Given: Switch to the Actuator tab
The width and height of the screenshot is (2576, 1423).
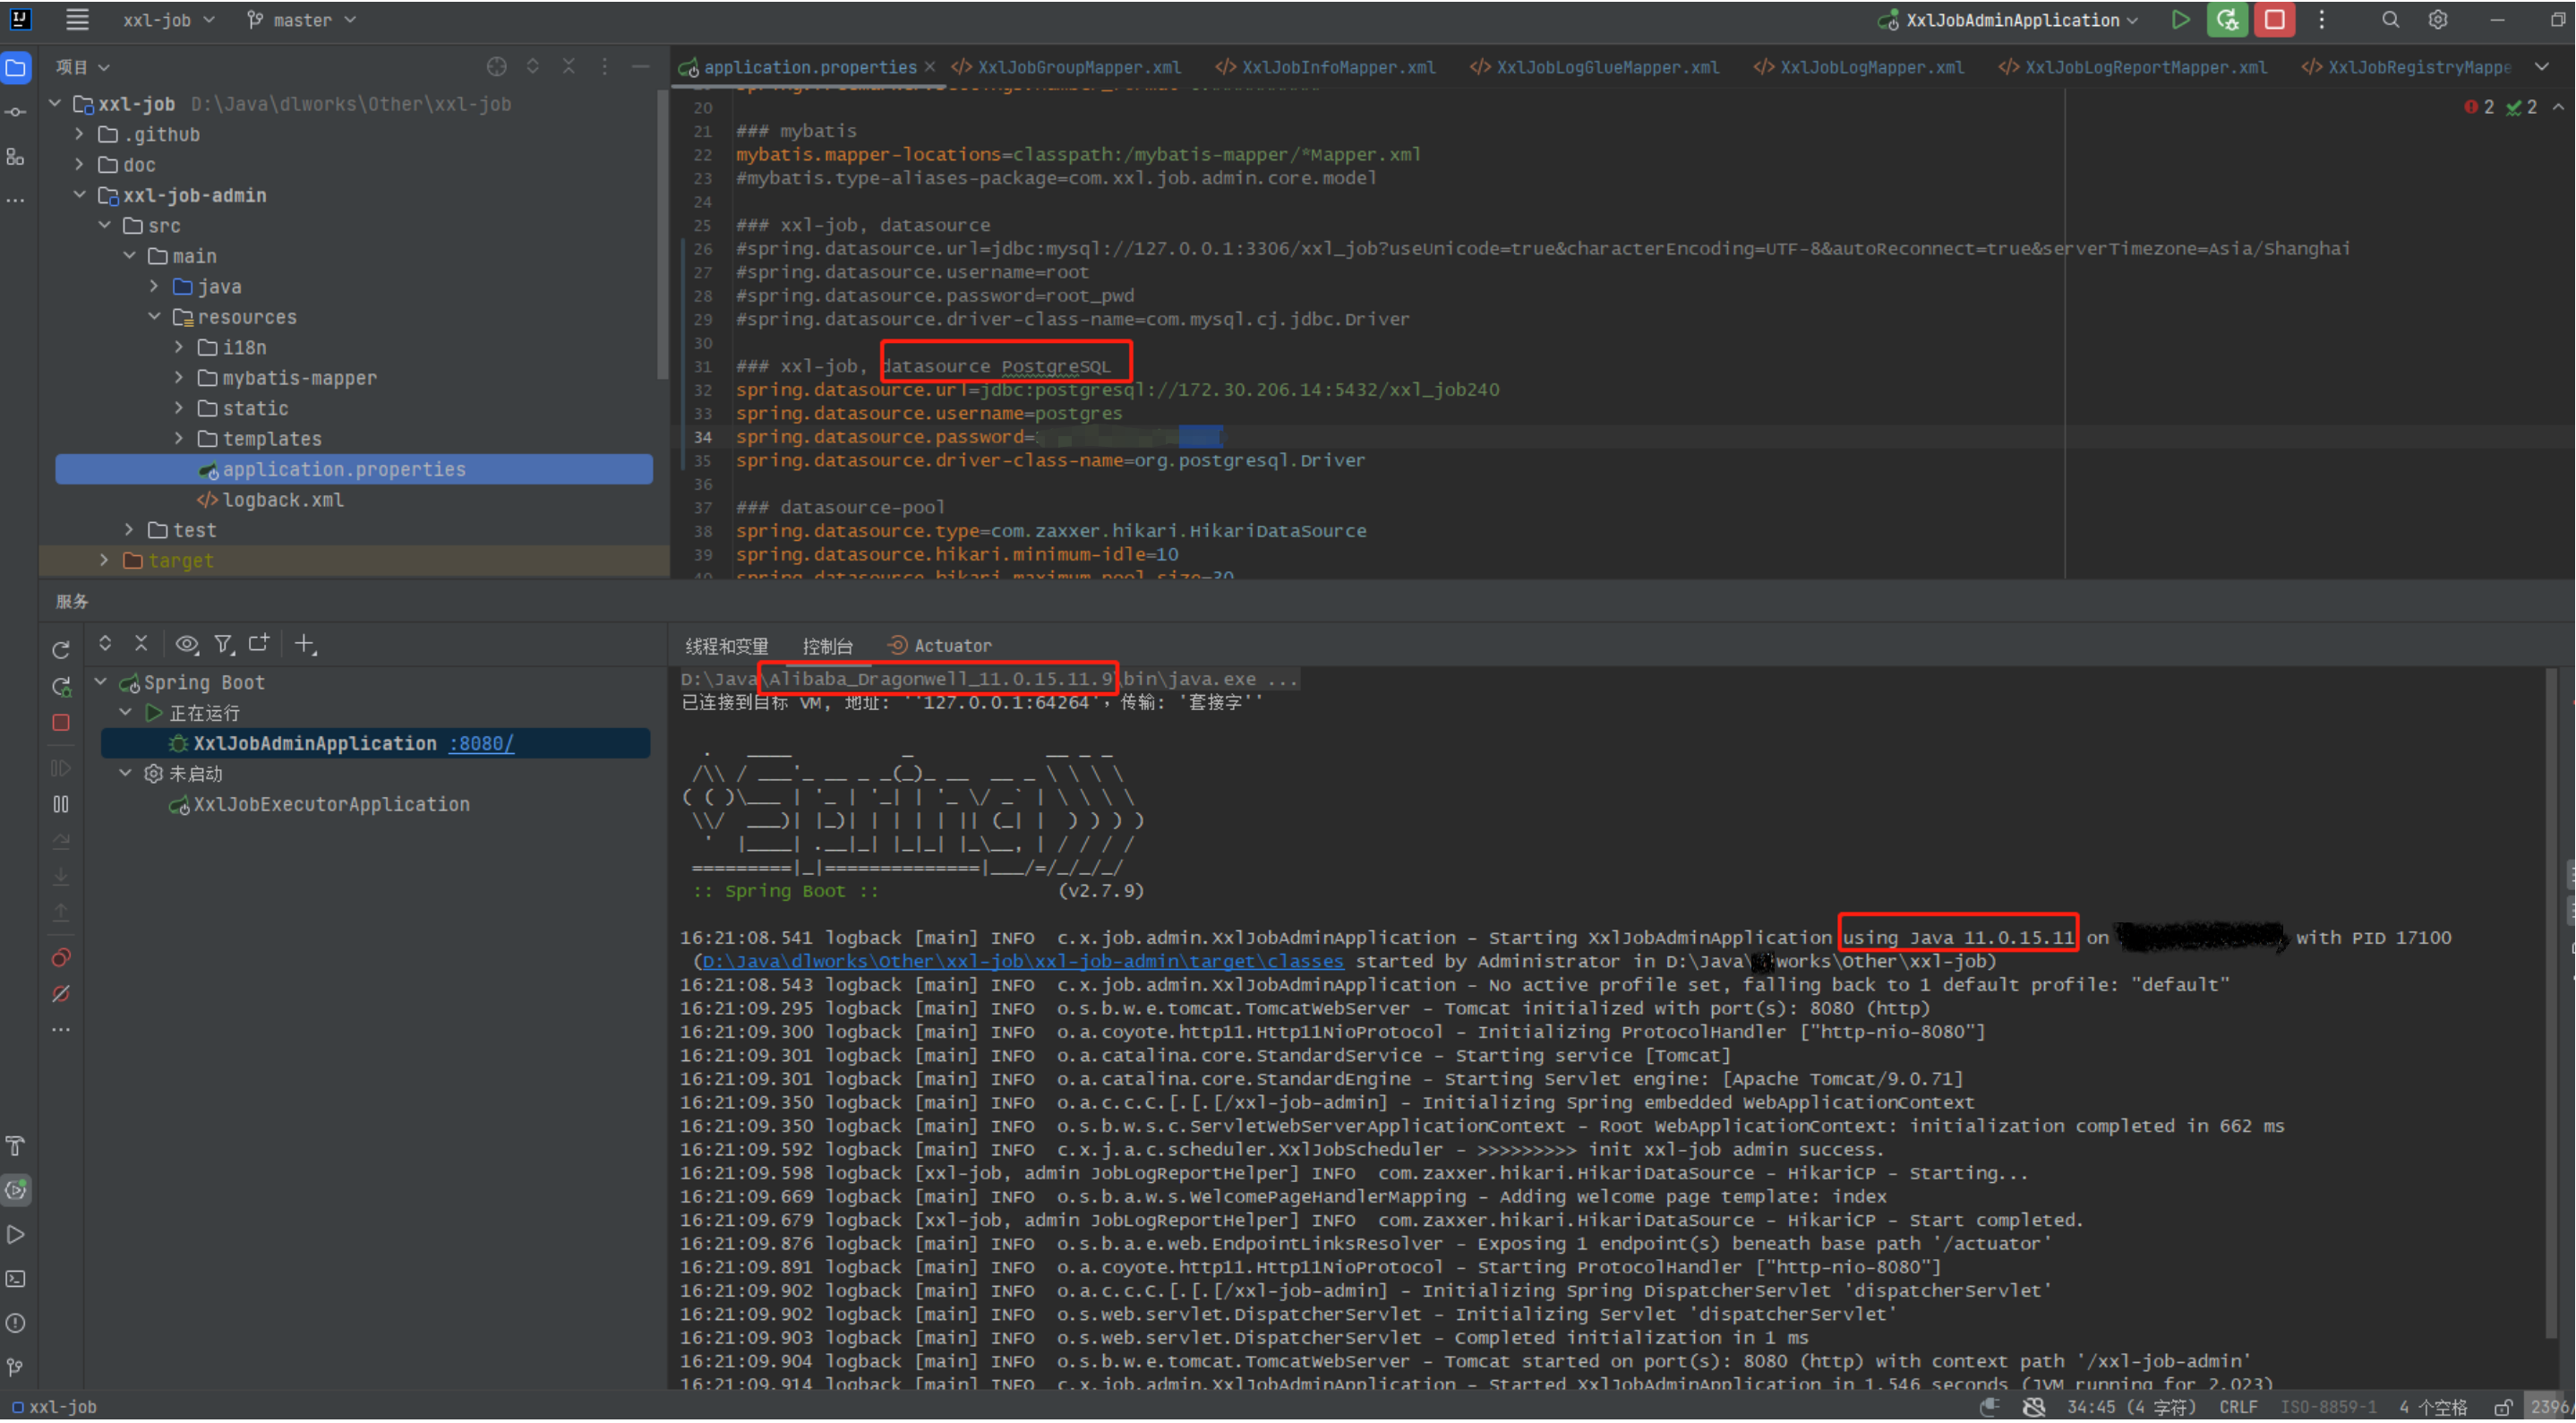Looking at the screenshot, I should click(x=951, y=646).
